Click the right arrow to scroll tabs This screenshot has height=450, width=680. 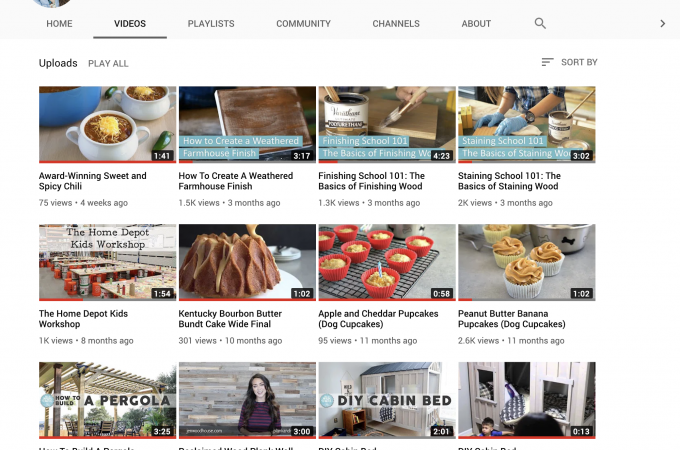click(x=662, y=23)
